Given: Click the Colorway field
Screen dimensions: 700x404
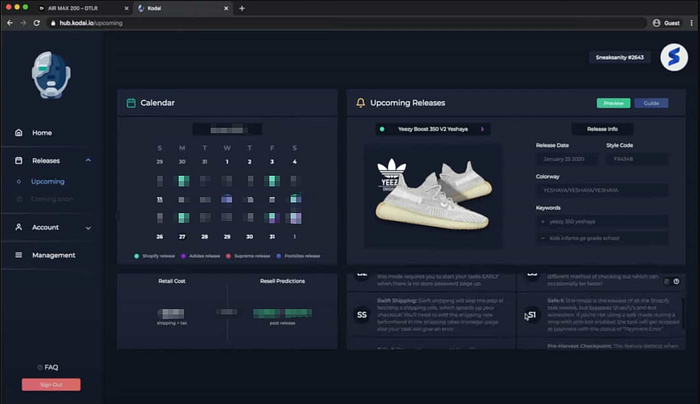Looking at the screenshot, I should (602, 190).
